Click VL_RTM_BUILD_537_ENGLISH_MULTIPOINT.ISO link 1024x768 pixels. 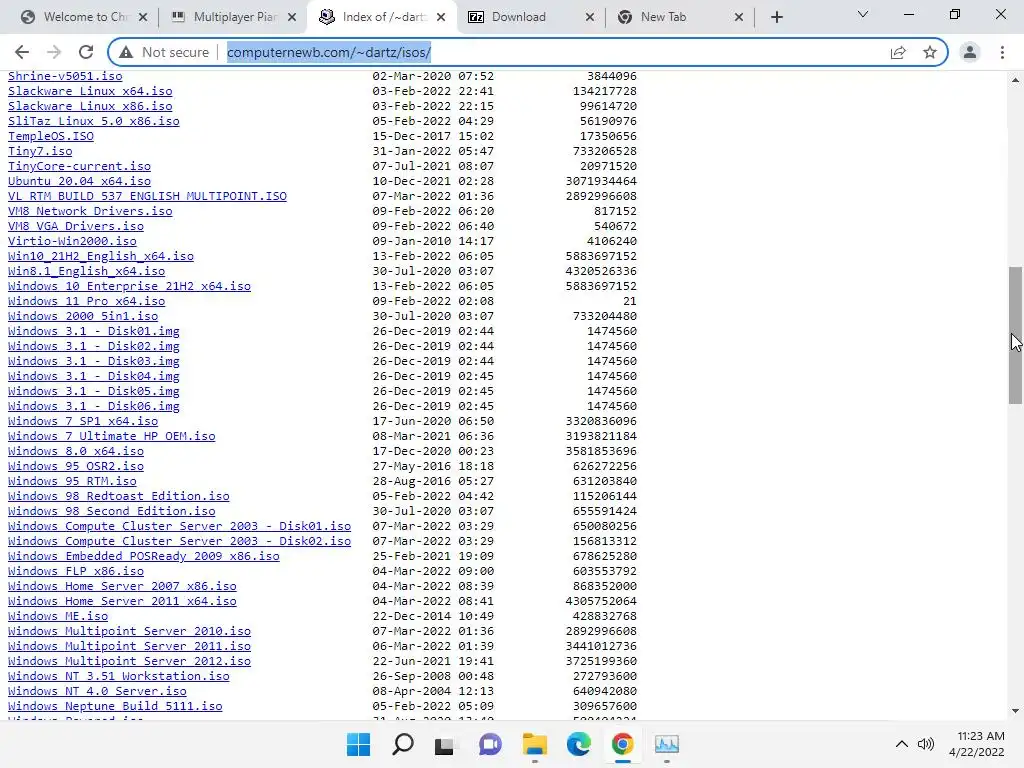(x=147, y=196)
